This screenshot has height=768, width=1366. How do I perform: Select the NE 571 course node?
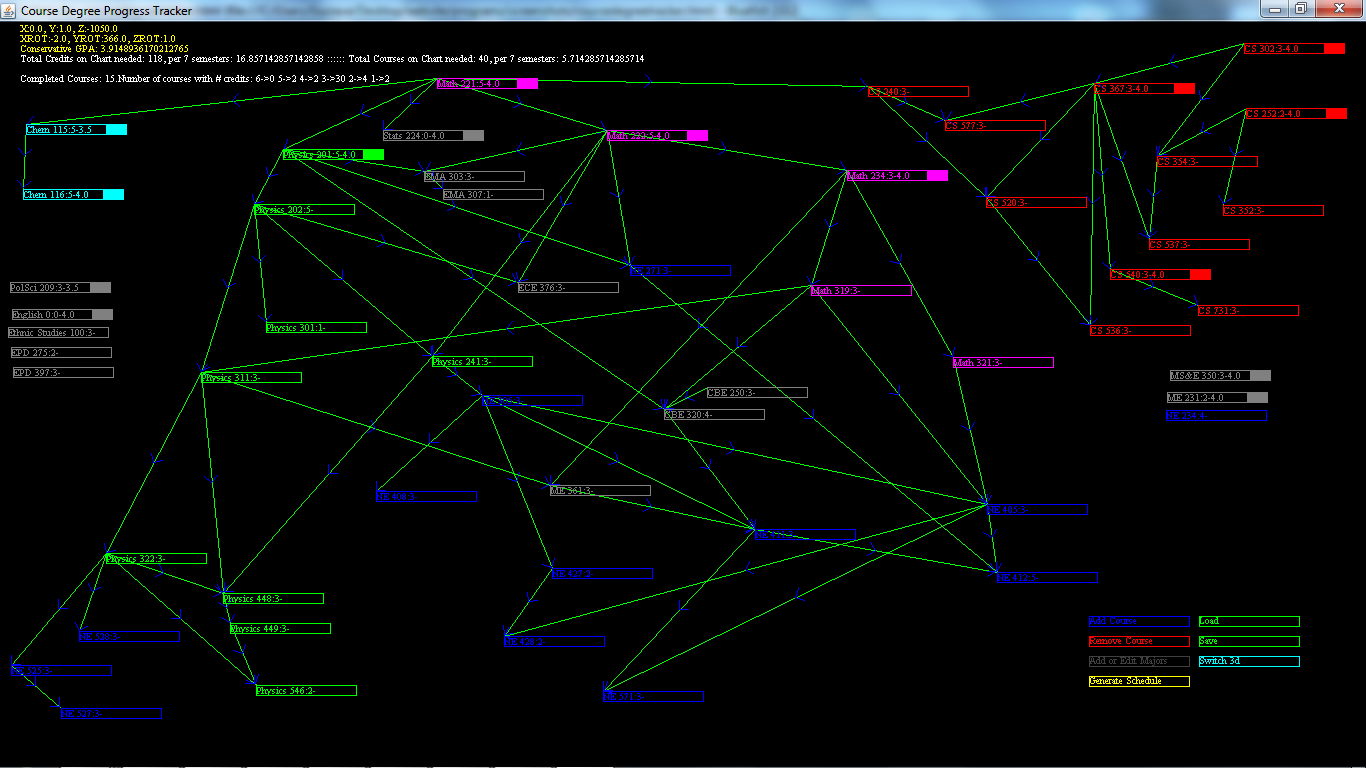[653, 697]
